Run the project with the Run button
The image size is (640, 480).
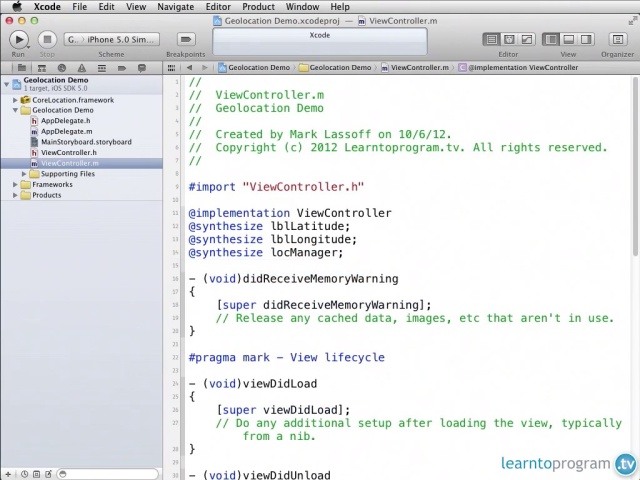pos(19,40)
